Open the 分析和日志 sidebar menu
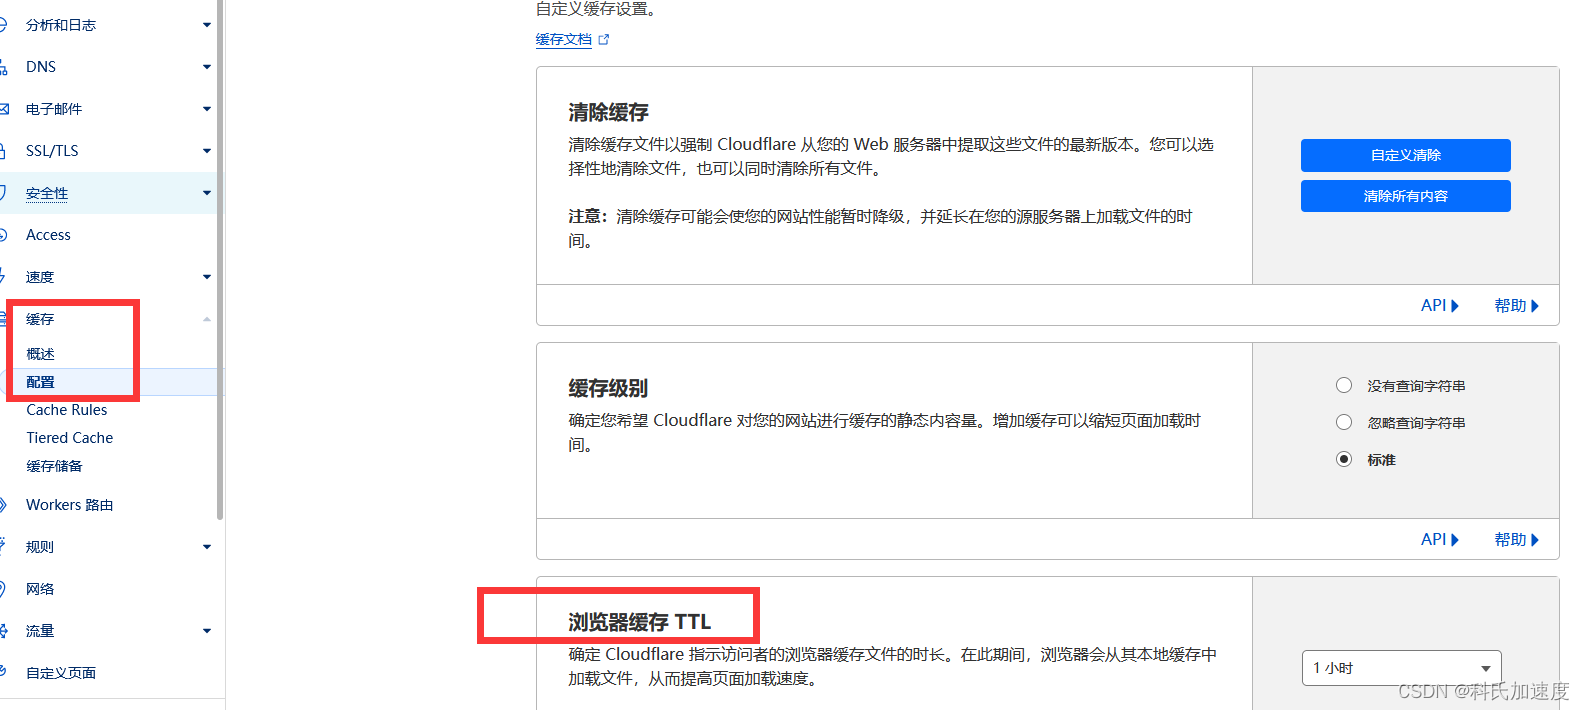Viewport: 1585px width, 710px height. click(x=61, y=25)
